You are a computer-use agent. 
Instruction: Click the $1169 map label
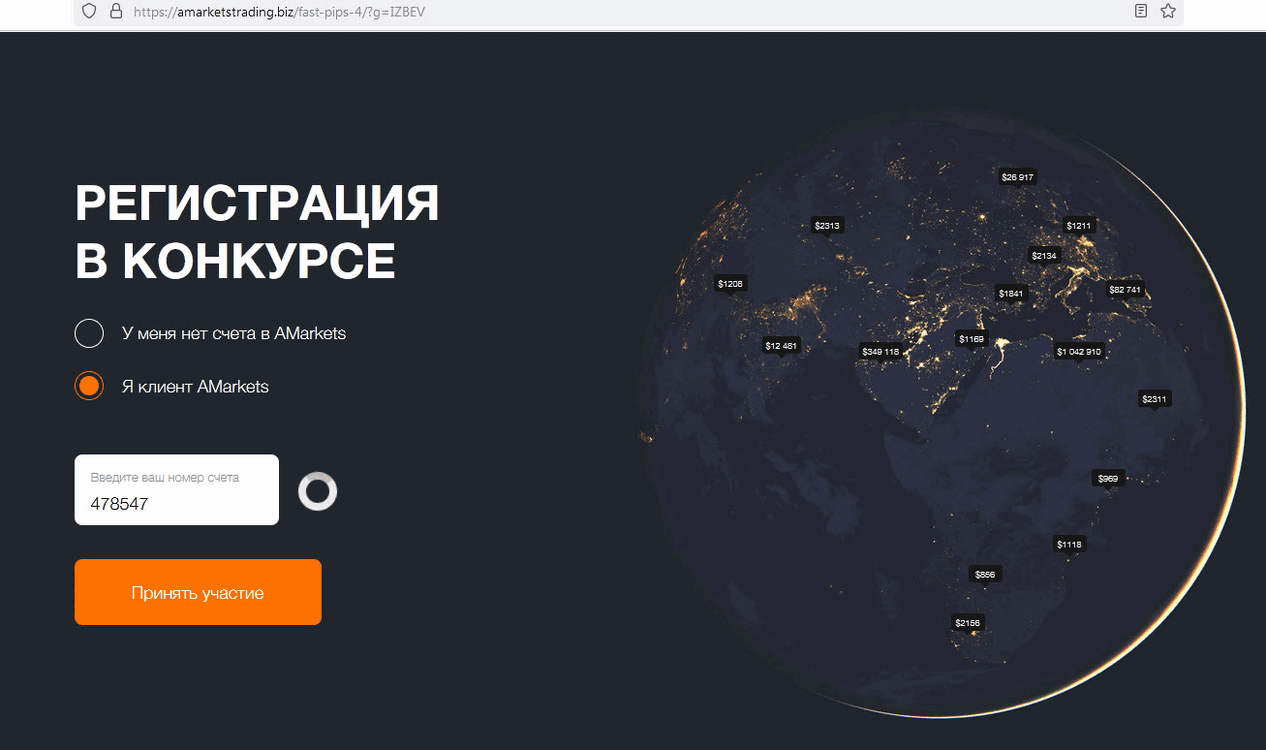972,340
